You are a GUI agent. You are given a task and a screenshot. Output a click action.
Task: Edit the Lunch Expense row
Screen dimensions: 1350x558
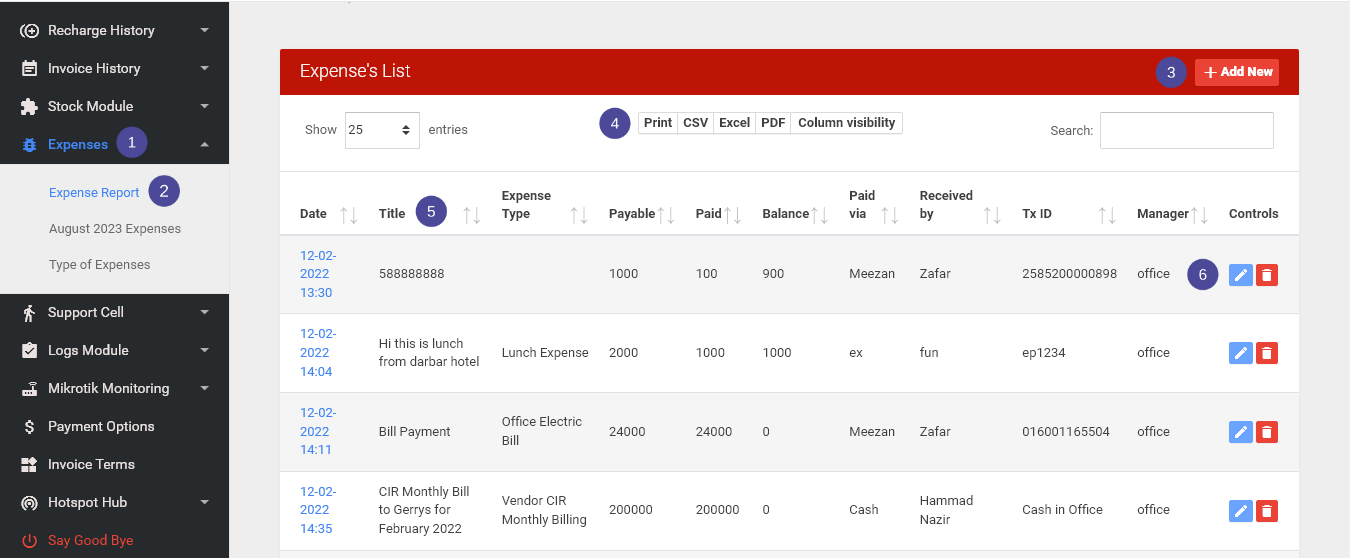tap(1240, 353)
